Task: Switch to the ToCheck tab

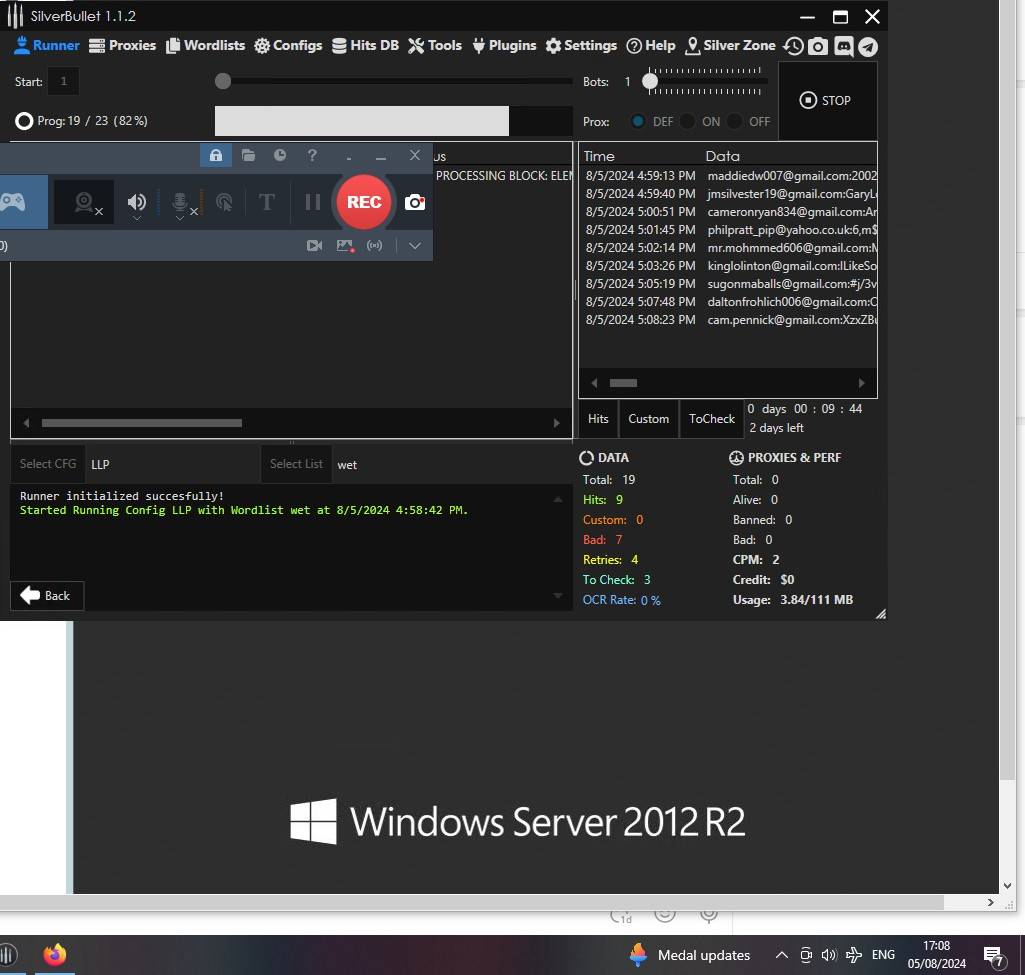Action: pos(712,419)
